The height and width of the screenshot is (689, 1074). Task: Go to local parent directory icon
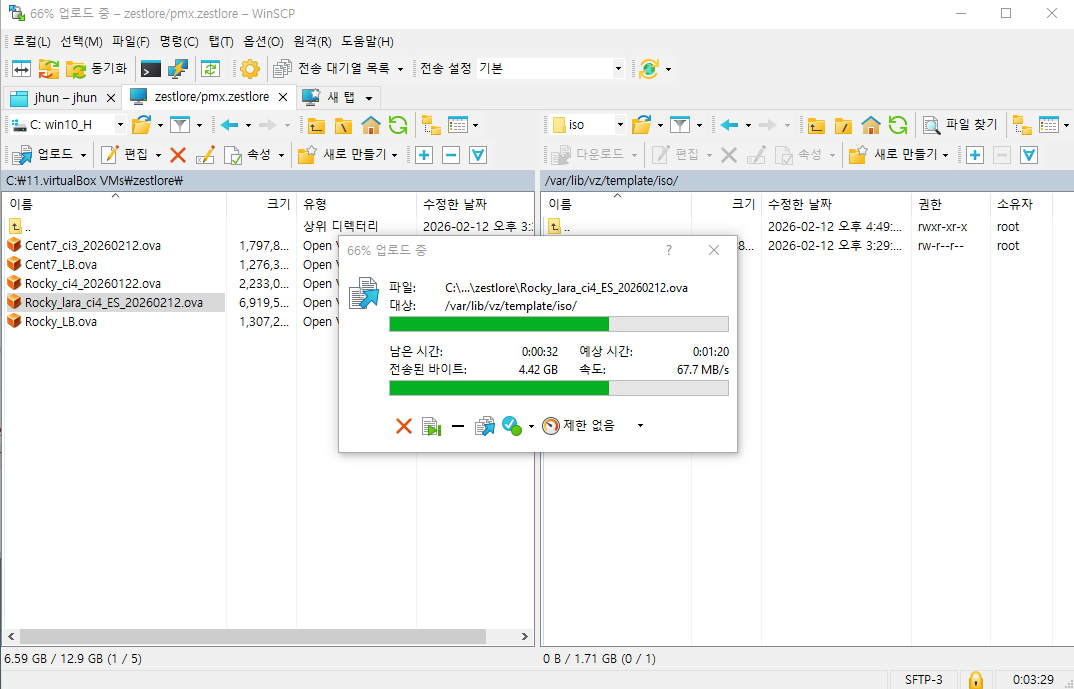pyautogui.click(x=316, y=125)
